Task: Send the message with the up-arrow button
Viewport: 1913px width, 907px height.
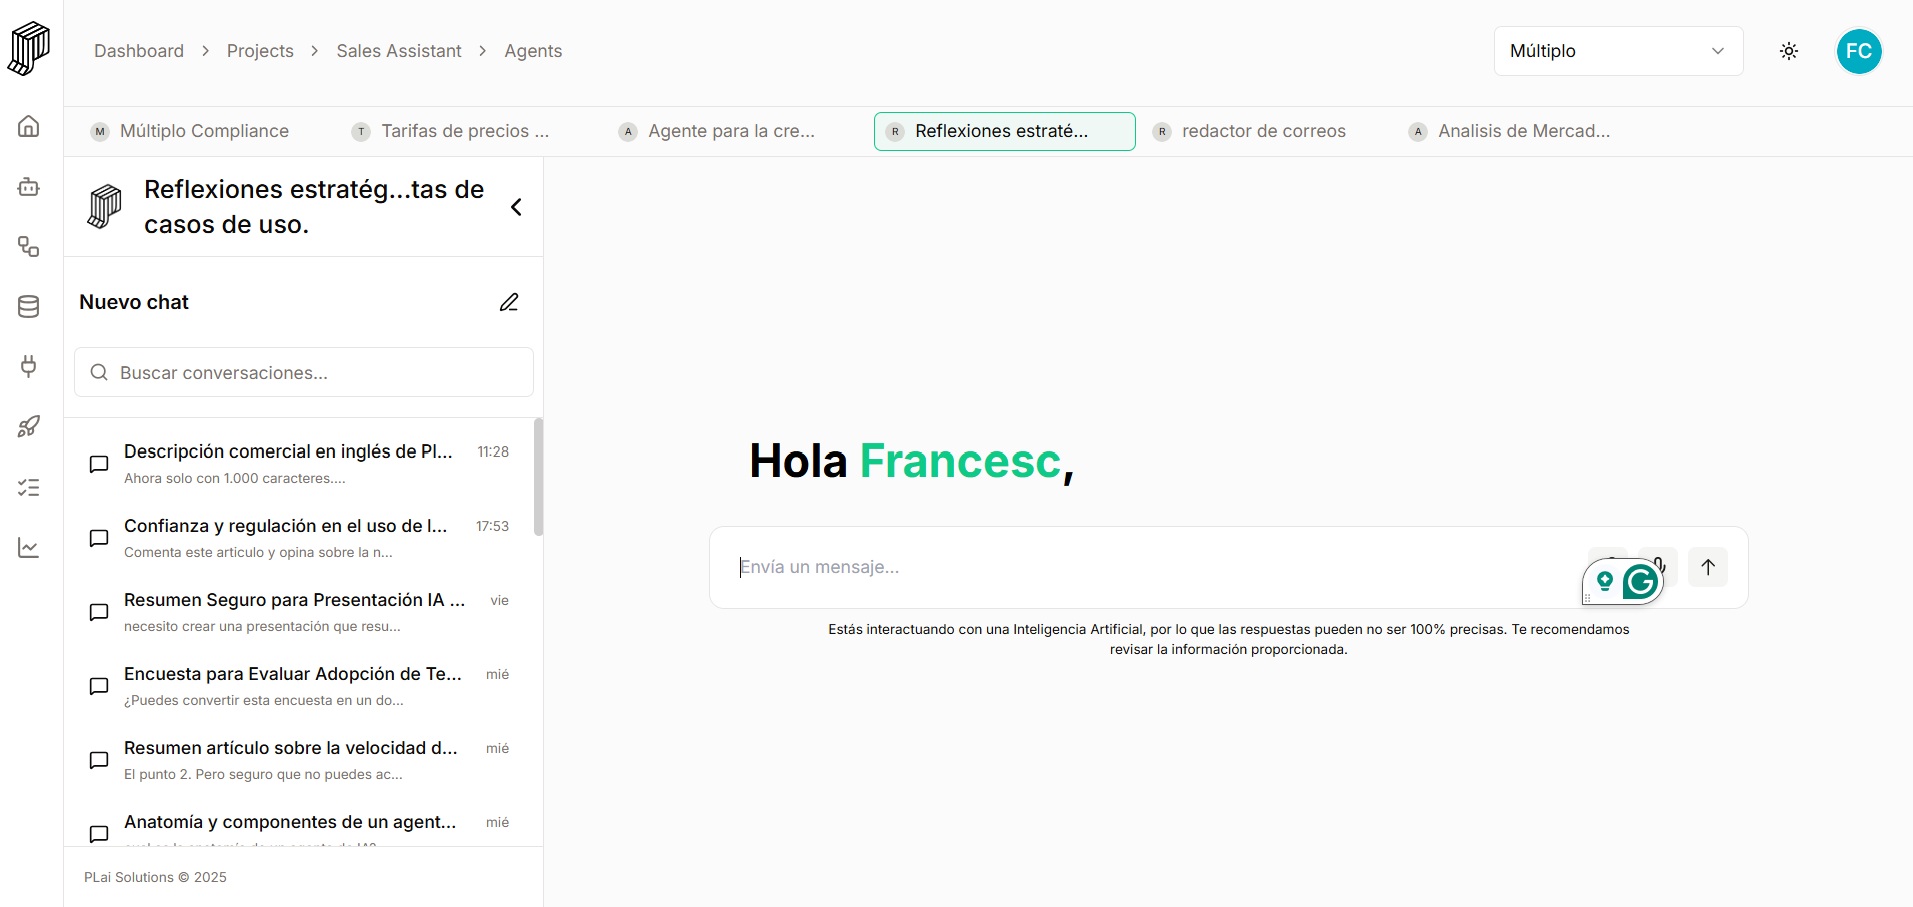Action: [x=1708, y=567]
